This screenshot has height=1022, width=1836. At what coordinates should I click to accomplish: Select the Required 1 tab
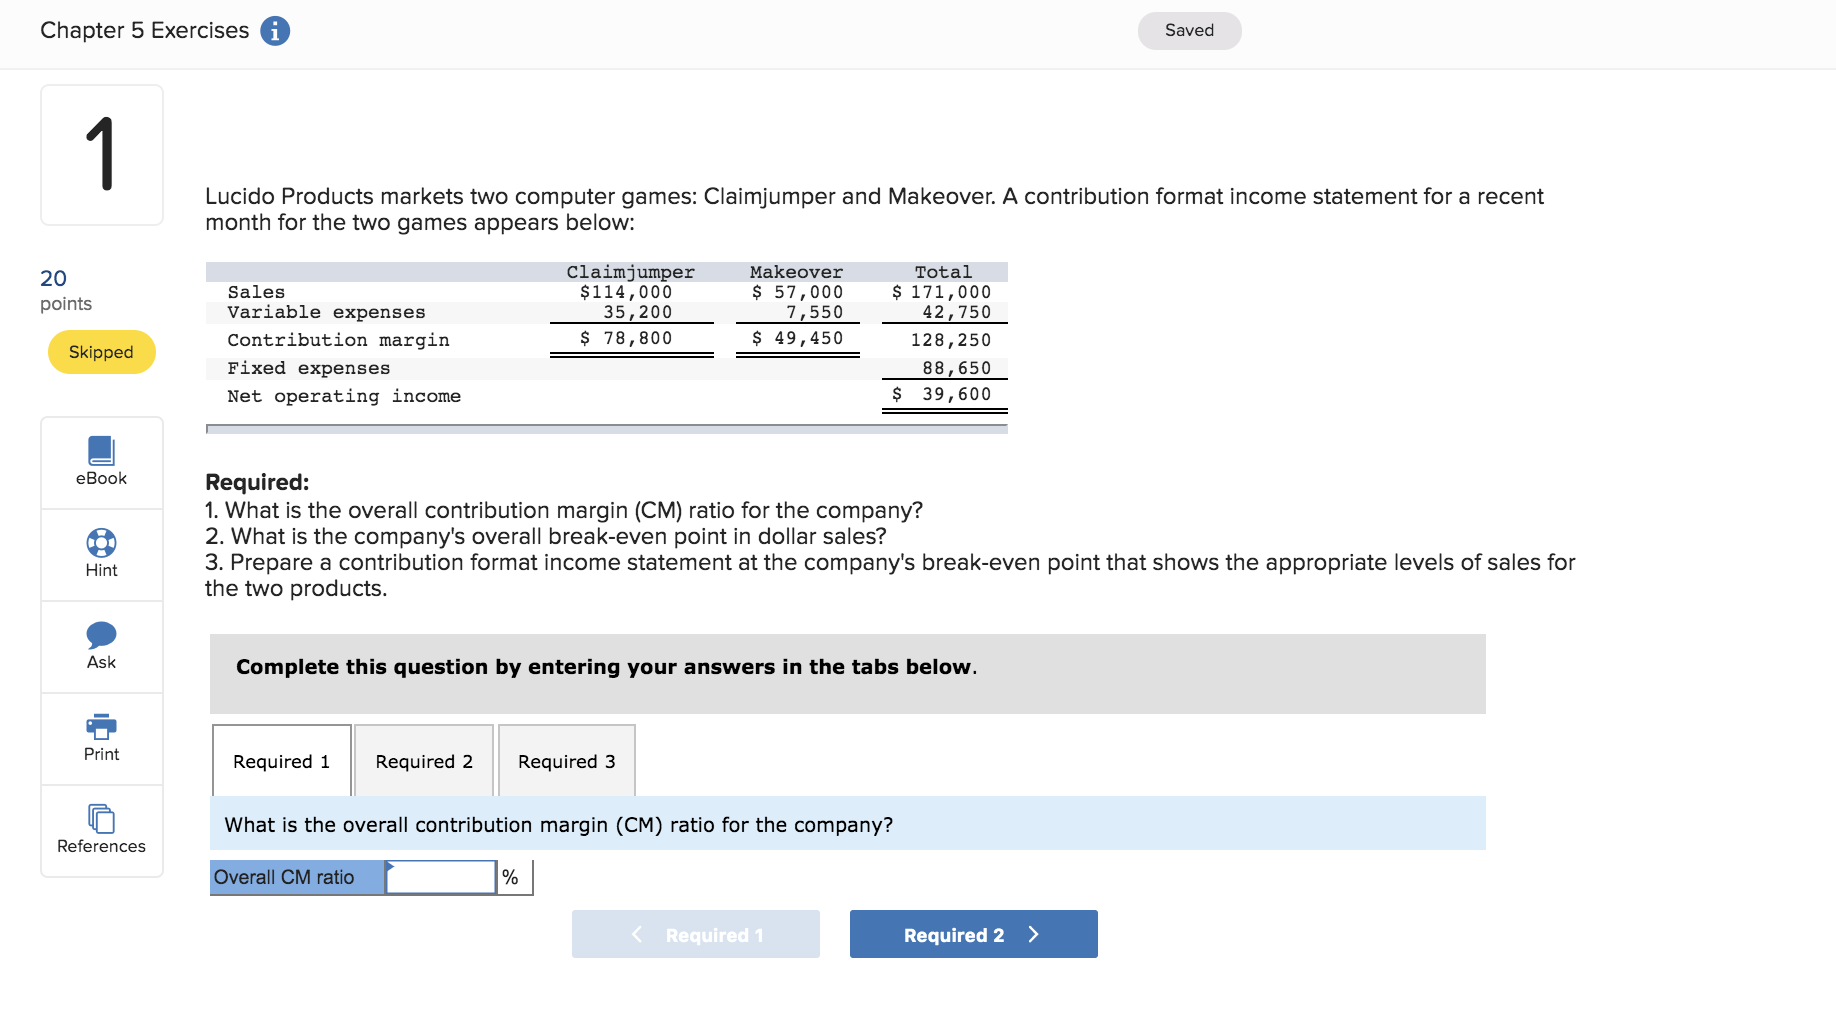pyautogui.click(x=281, y=761)
